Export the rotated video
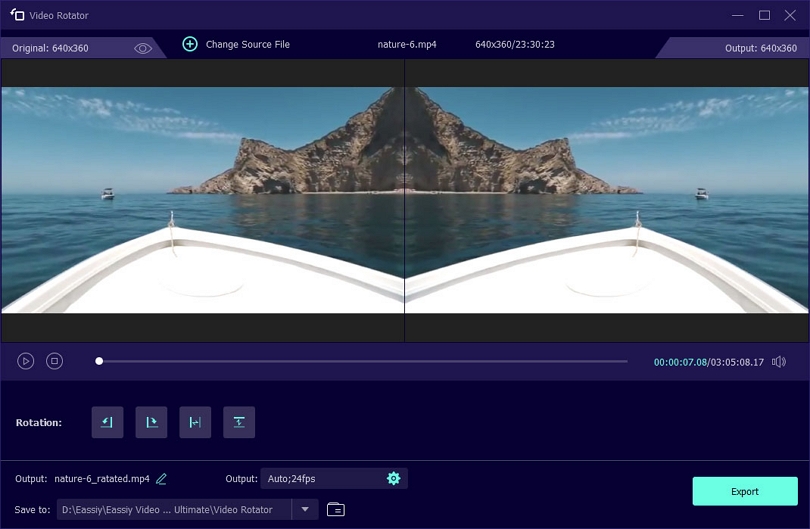The height and width of the screenshot is (529, 810). [745, 491]
